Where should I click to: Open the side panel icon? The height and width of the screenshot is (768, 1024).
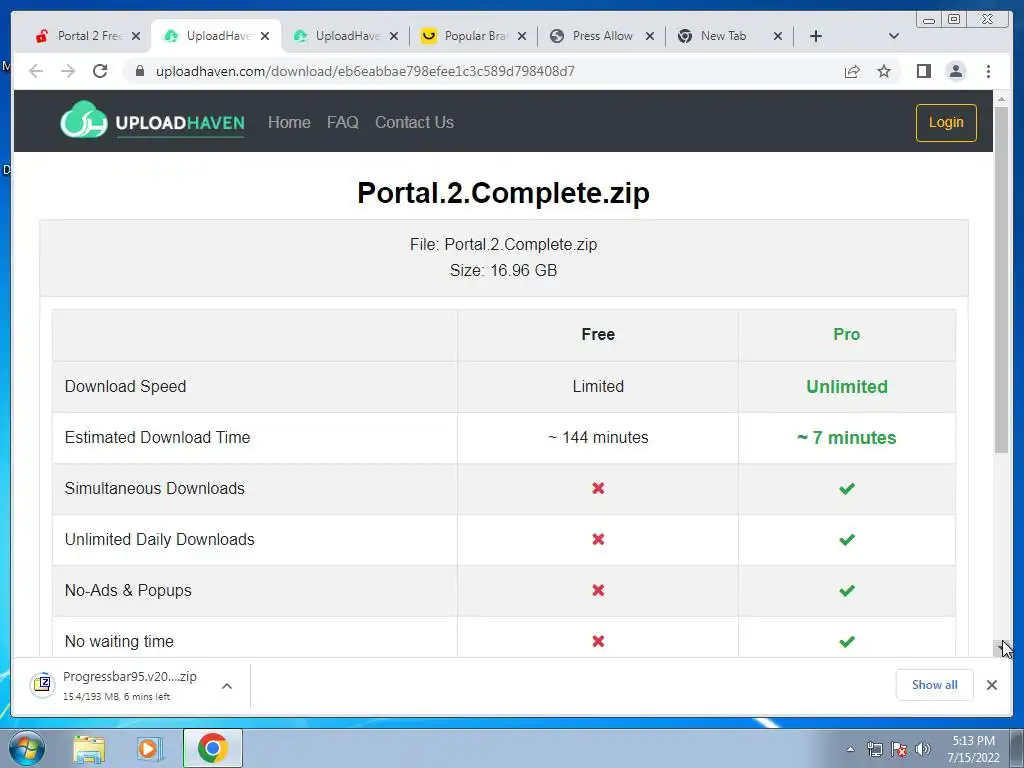click(x=923, y=71)
